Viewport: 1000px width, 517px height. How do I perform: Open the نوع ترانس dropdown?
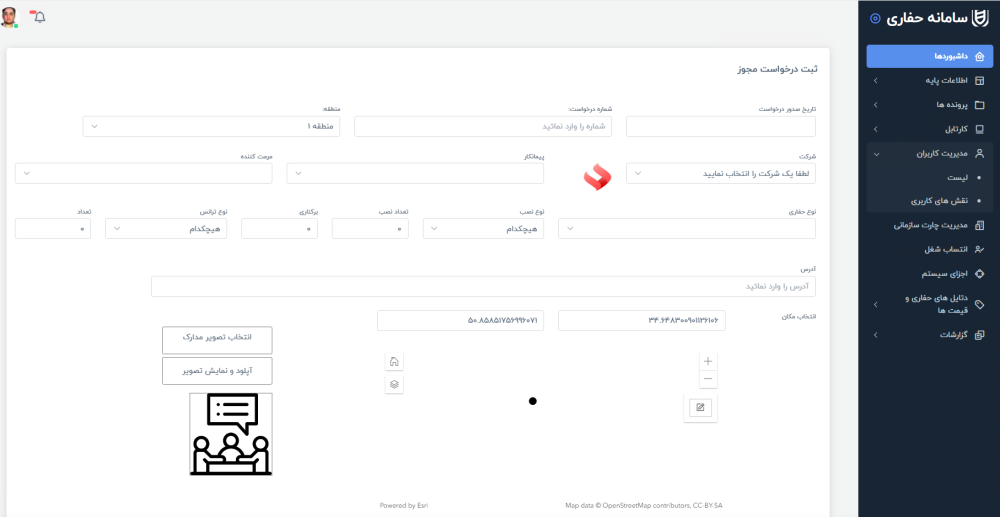166,229
